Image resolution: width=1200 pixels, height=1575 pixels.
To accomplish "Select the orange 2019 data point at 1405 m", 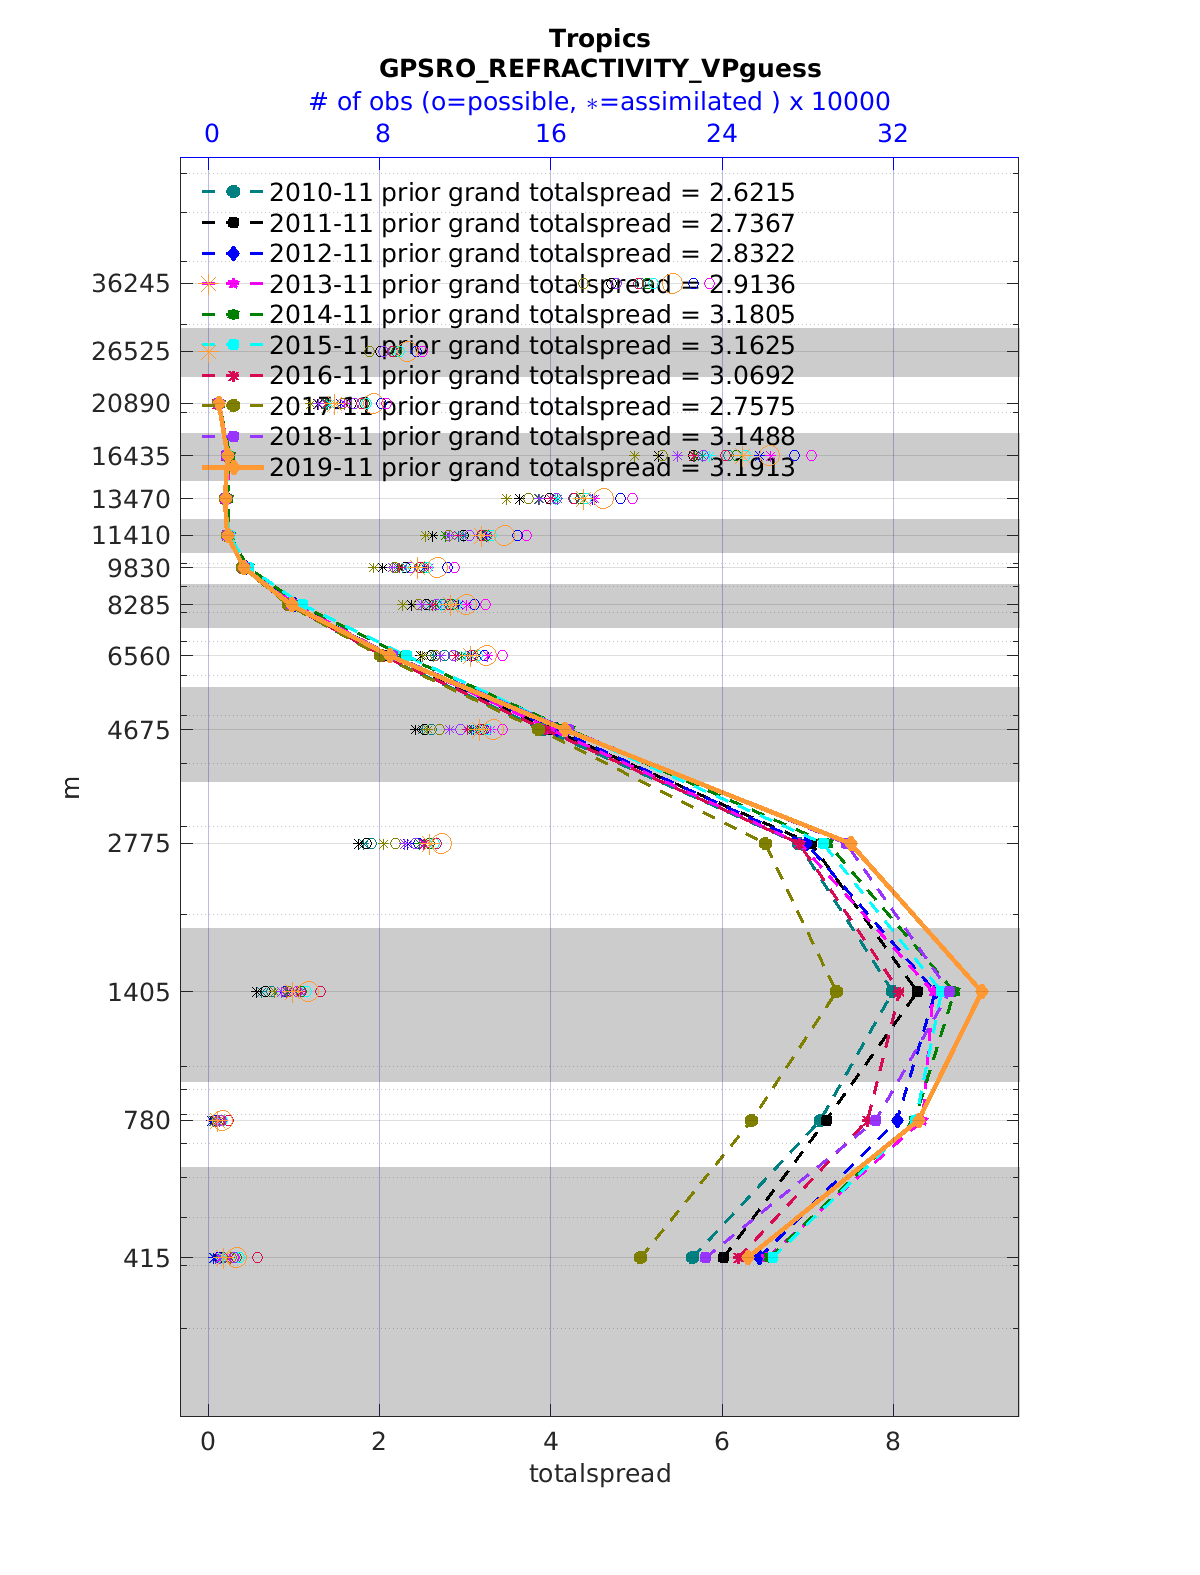I will (x=981, y=991).
